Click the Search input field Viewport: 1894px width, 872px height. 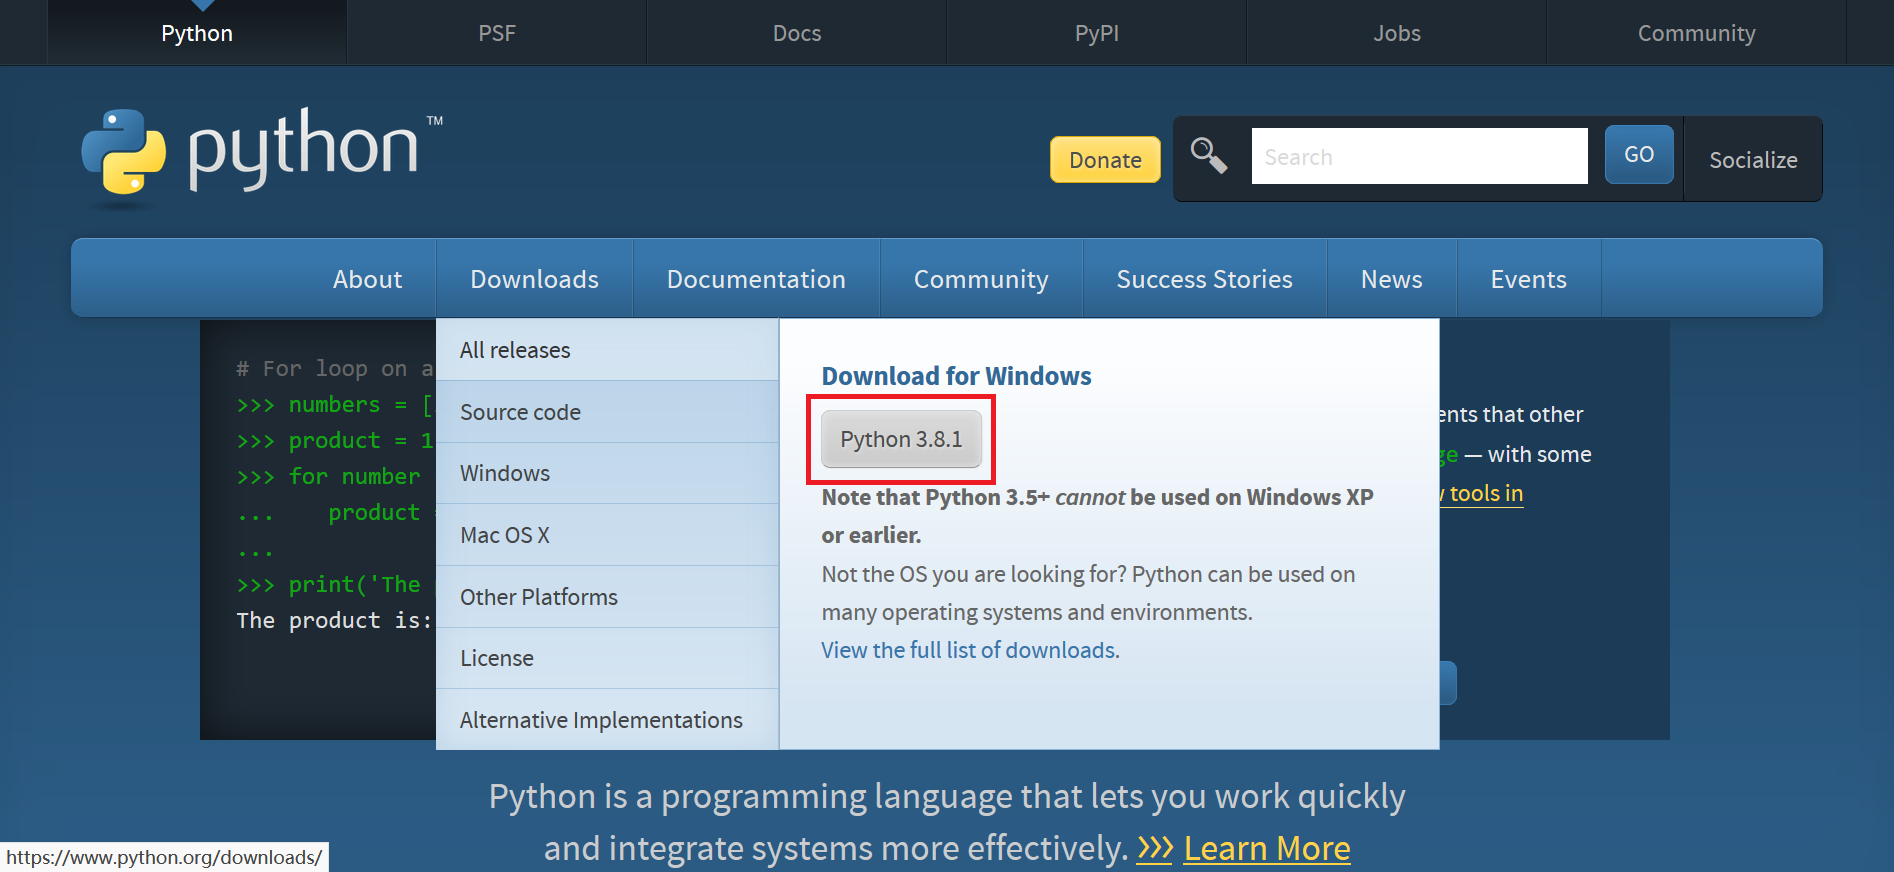(x=1418, y=157)
